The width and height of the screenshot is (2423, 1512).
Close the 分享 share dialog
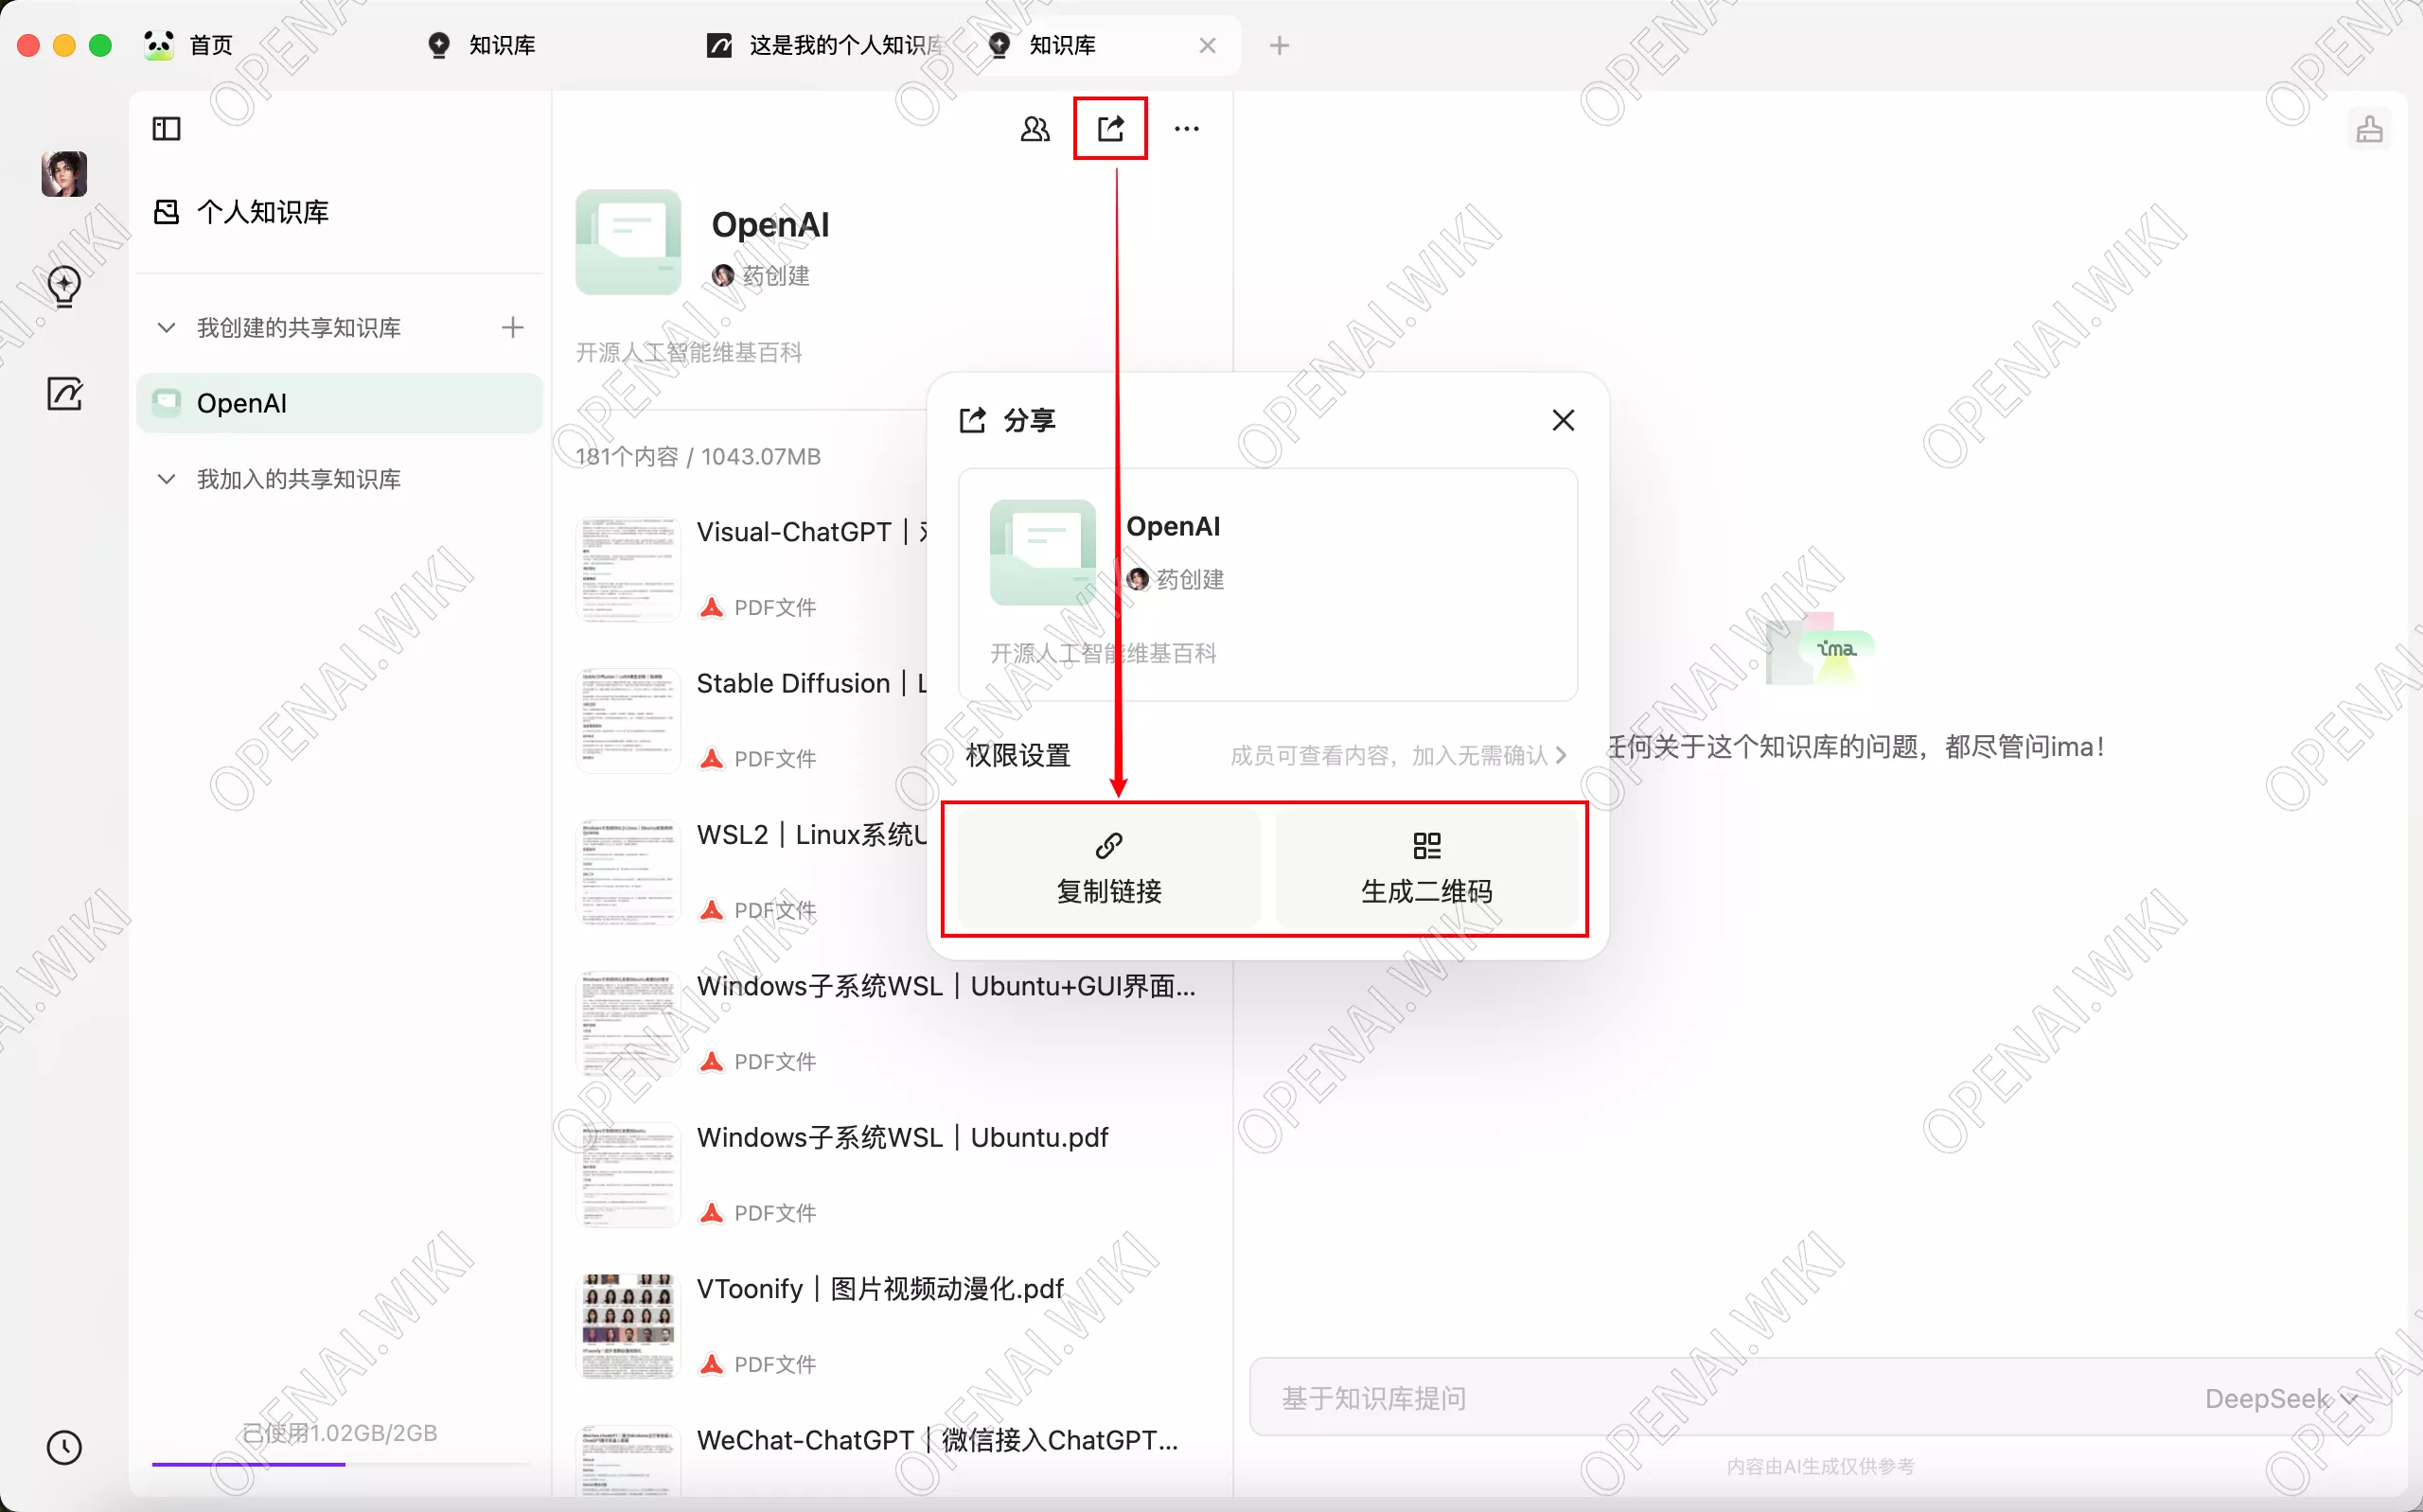1563,420
